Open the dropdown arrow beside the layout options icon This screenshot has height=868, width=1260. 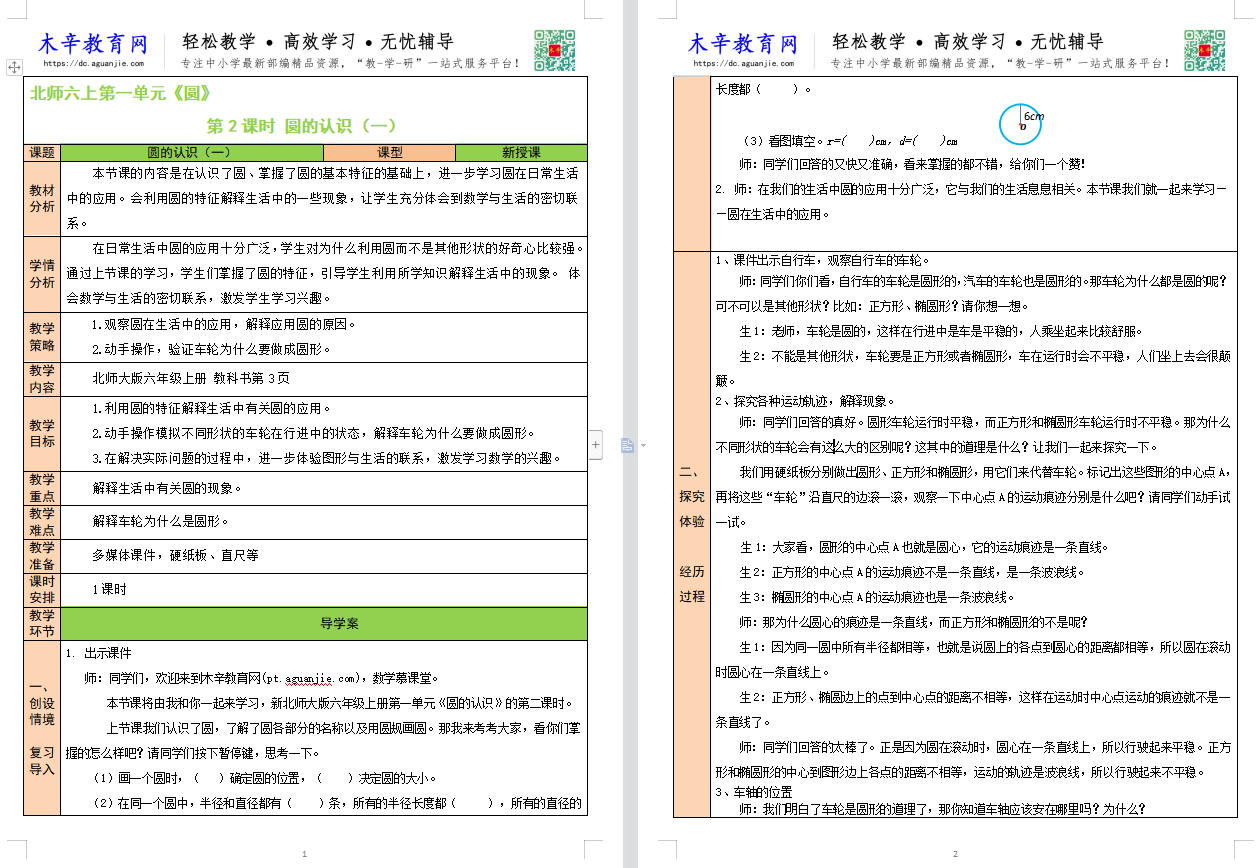click(x=643, y=445)
